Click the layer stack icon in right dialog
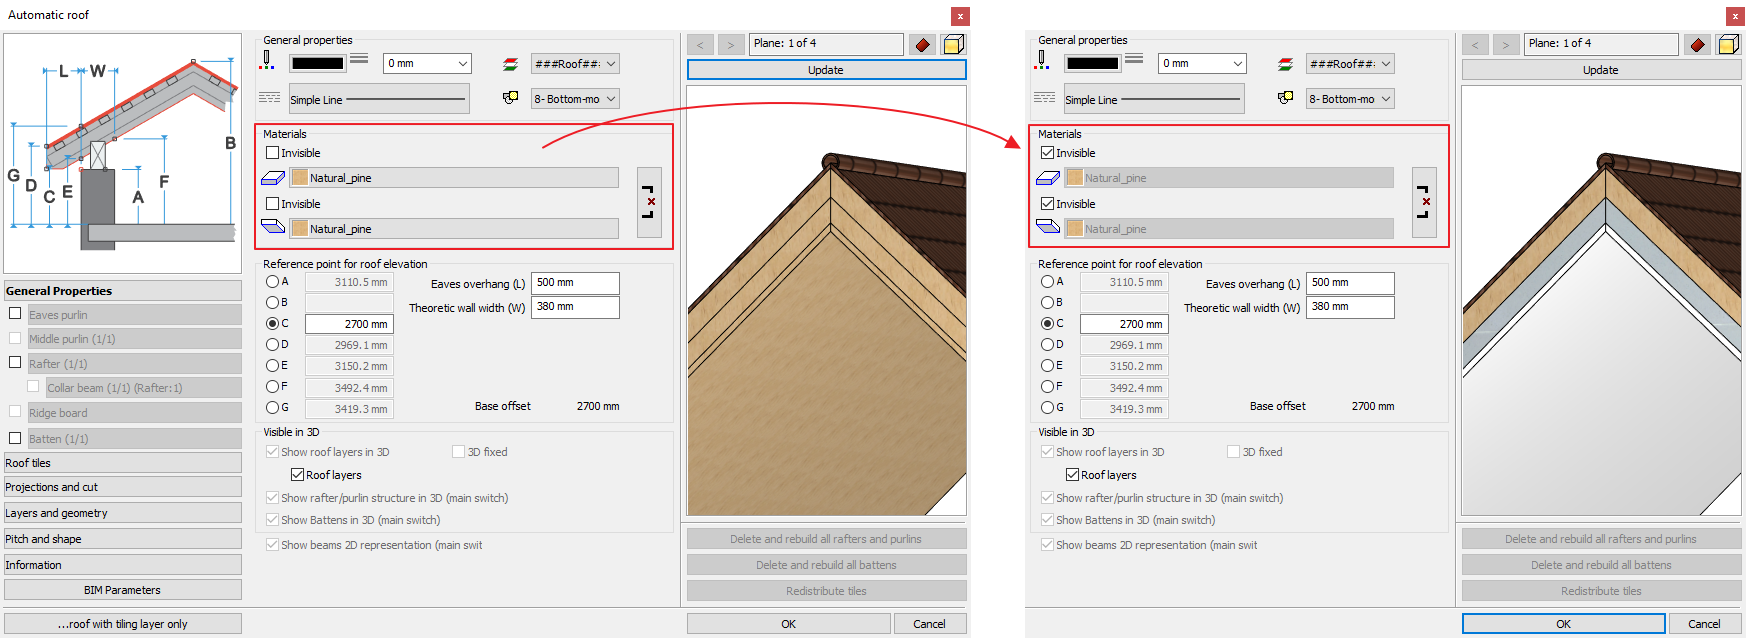This screenshot has width=1747, height=638. click(1285, 64)
